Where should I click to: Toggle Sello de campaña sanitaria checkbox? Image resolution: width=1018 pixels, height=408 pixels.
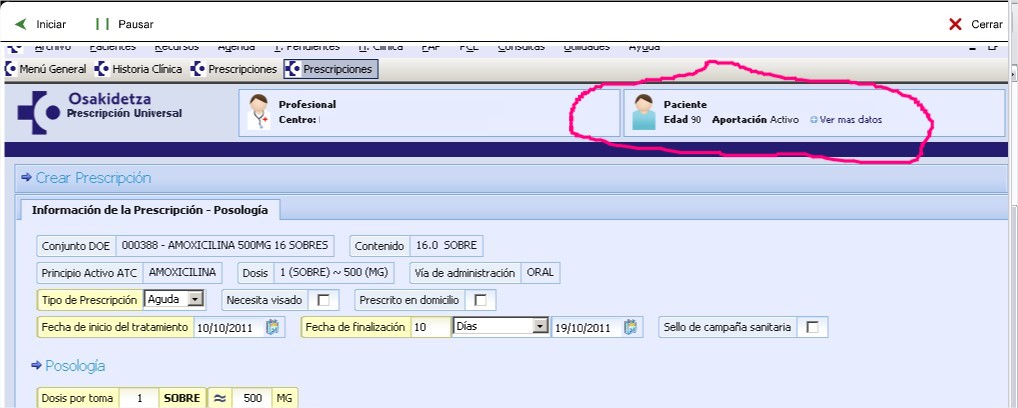[813, 327]
